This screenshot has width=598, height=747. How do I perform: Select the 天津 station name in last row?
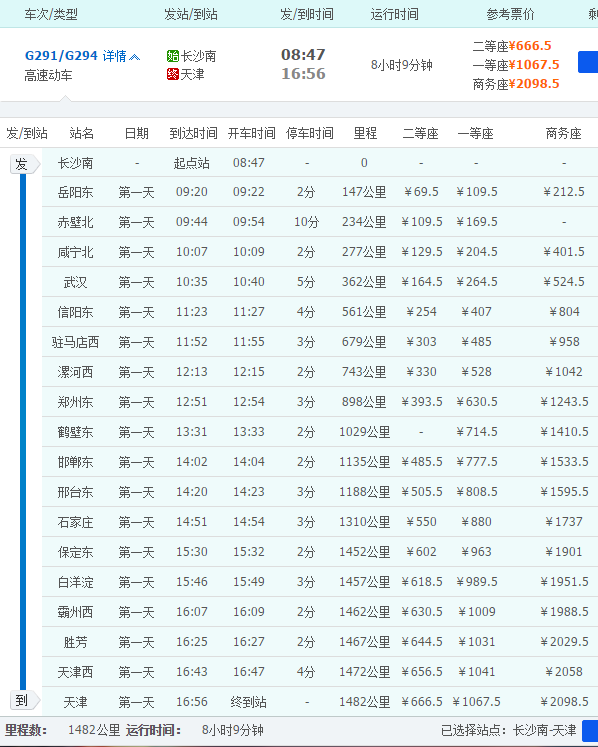75,702
